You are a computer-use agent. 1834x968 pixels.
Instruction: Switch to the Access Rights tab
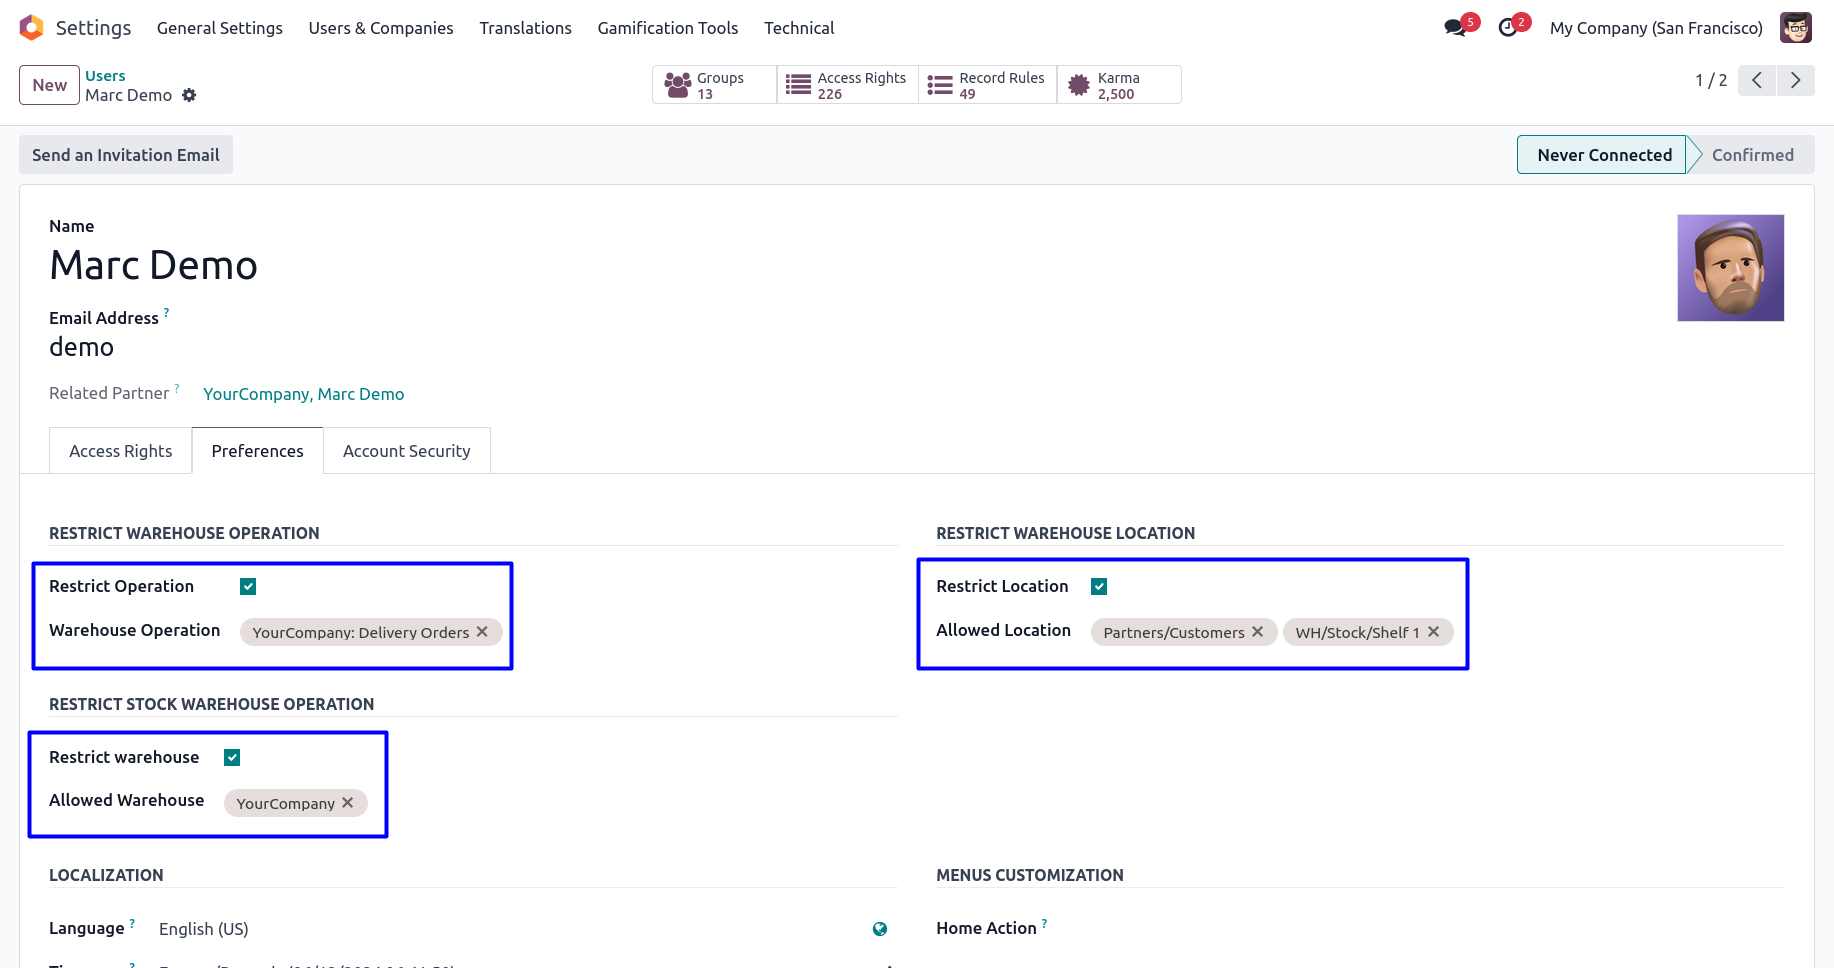(120, 451)
